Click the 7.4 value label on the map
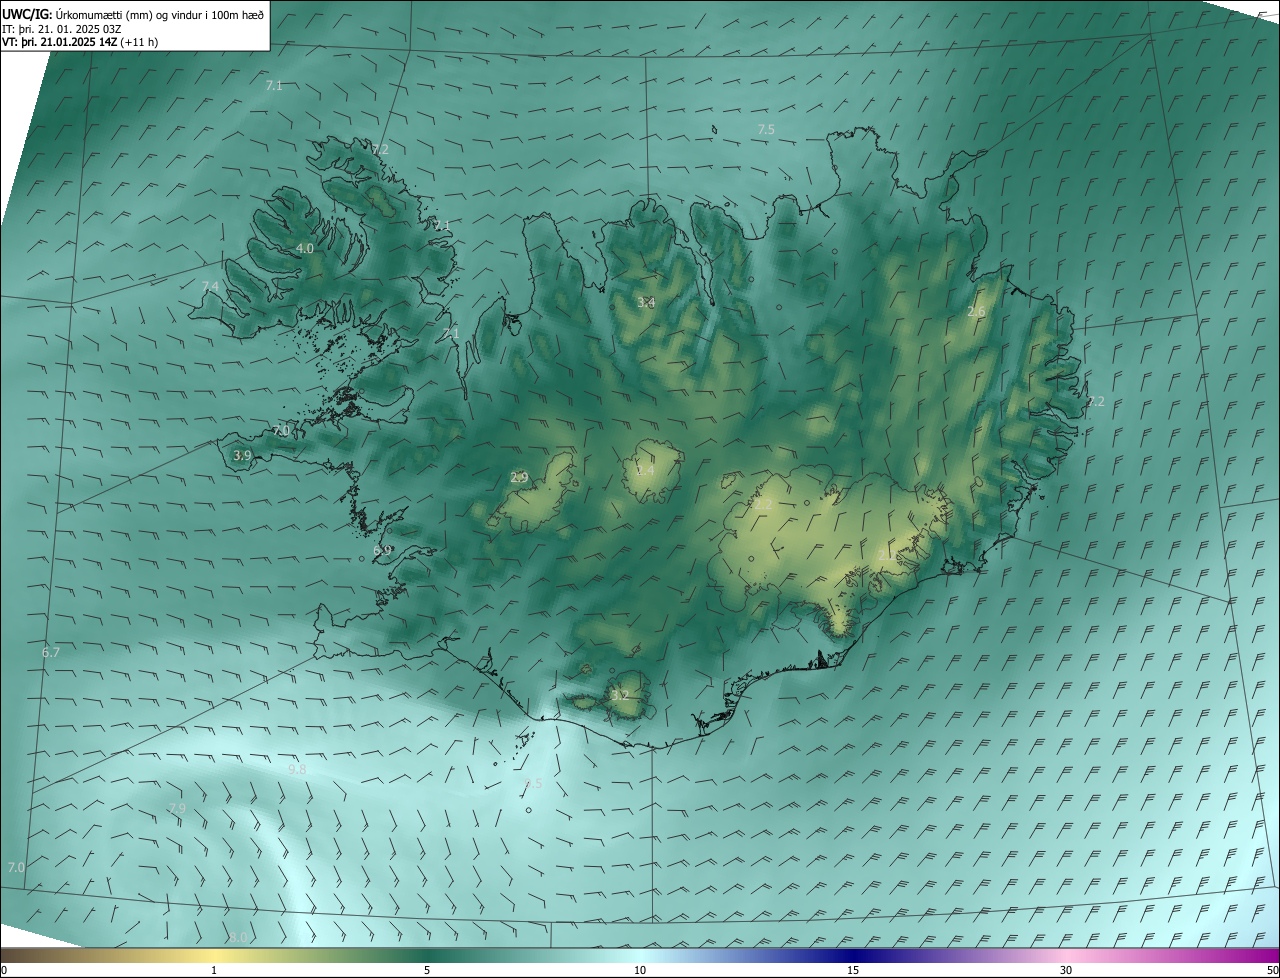Image resolution: width=1280 pixels, height=978 pixels. click(x=210, y=287)
